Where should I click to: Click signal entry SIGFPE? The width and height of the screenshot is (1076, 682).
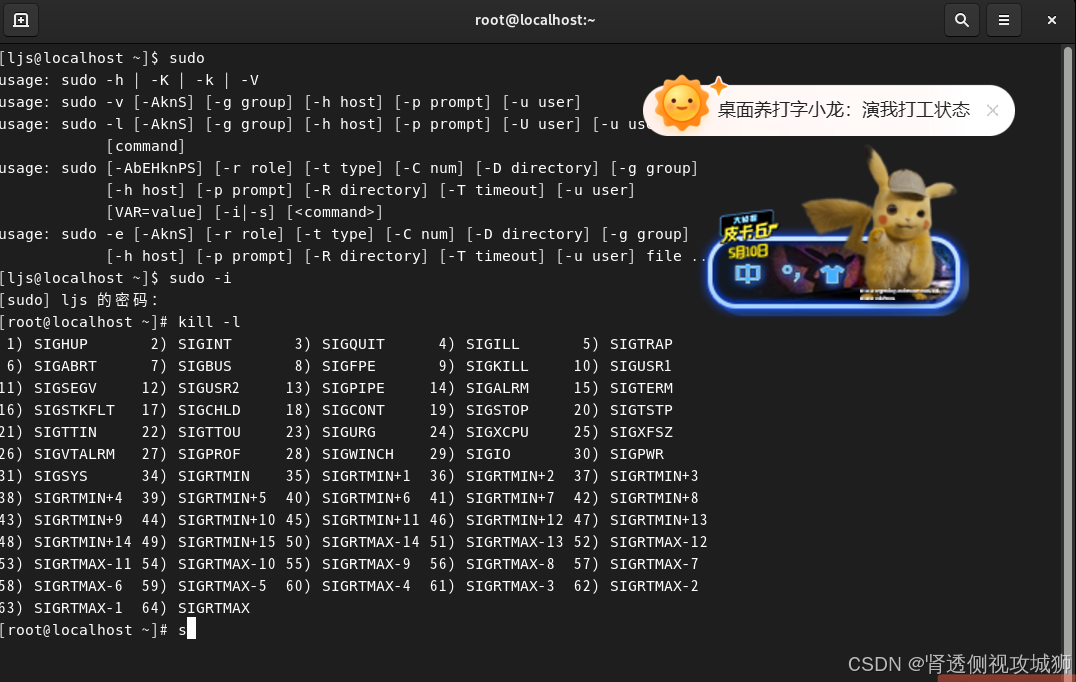[349, 366]
